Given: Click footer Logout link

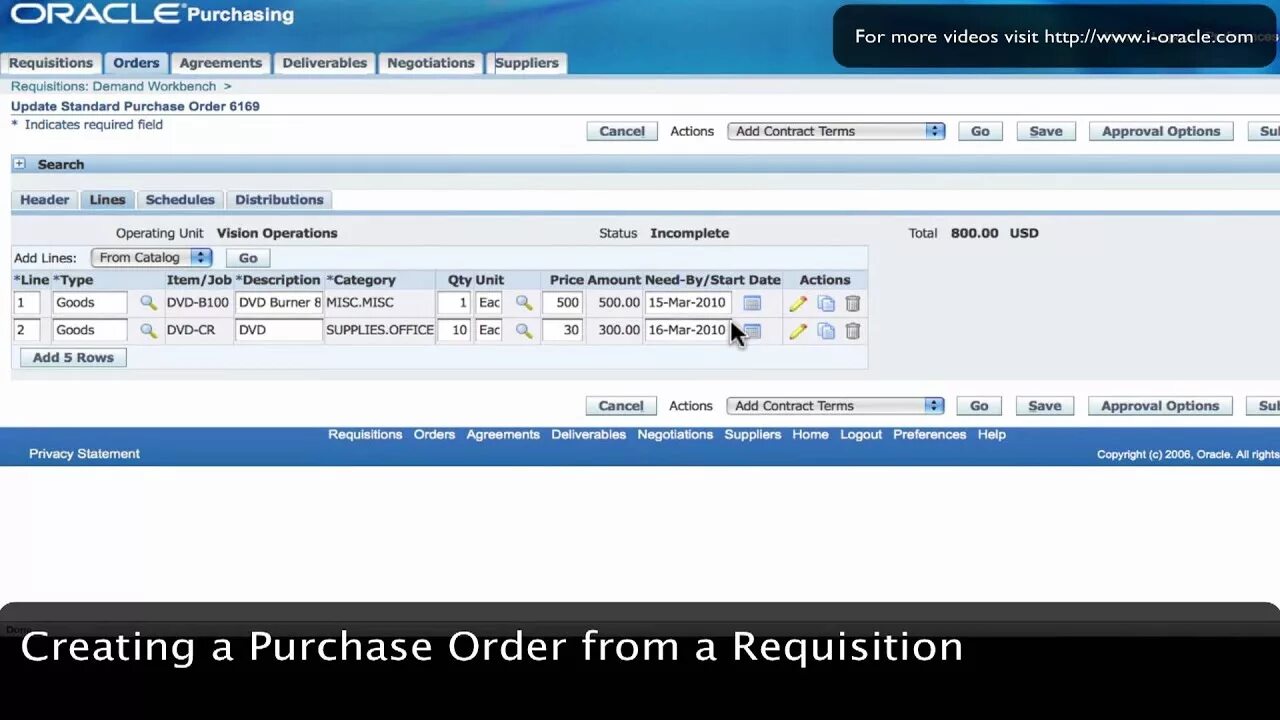Looking at the screenshot, I should pos(861,435).
